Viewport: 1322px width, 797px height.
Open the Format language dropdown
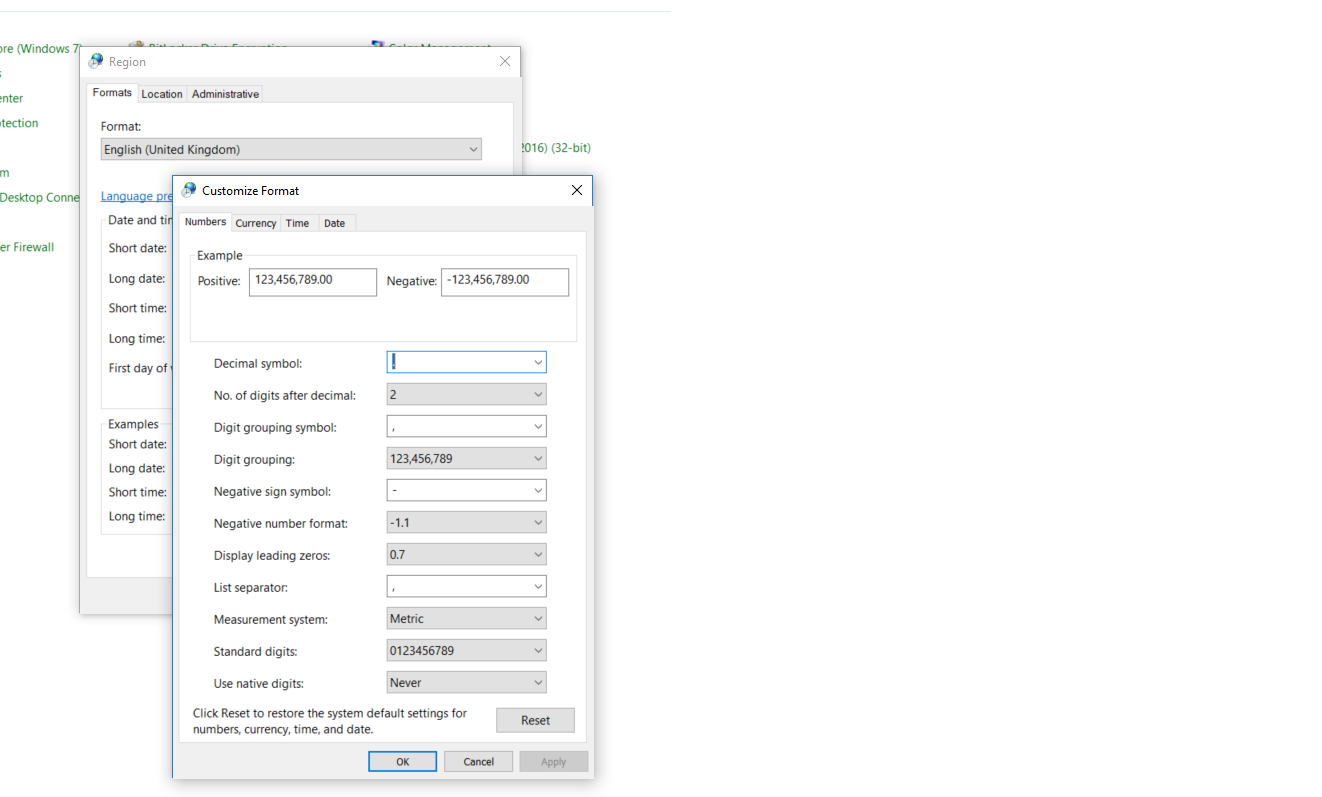[x=473, y=148]
